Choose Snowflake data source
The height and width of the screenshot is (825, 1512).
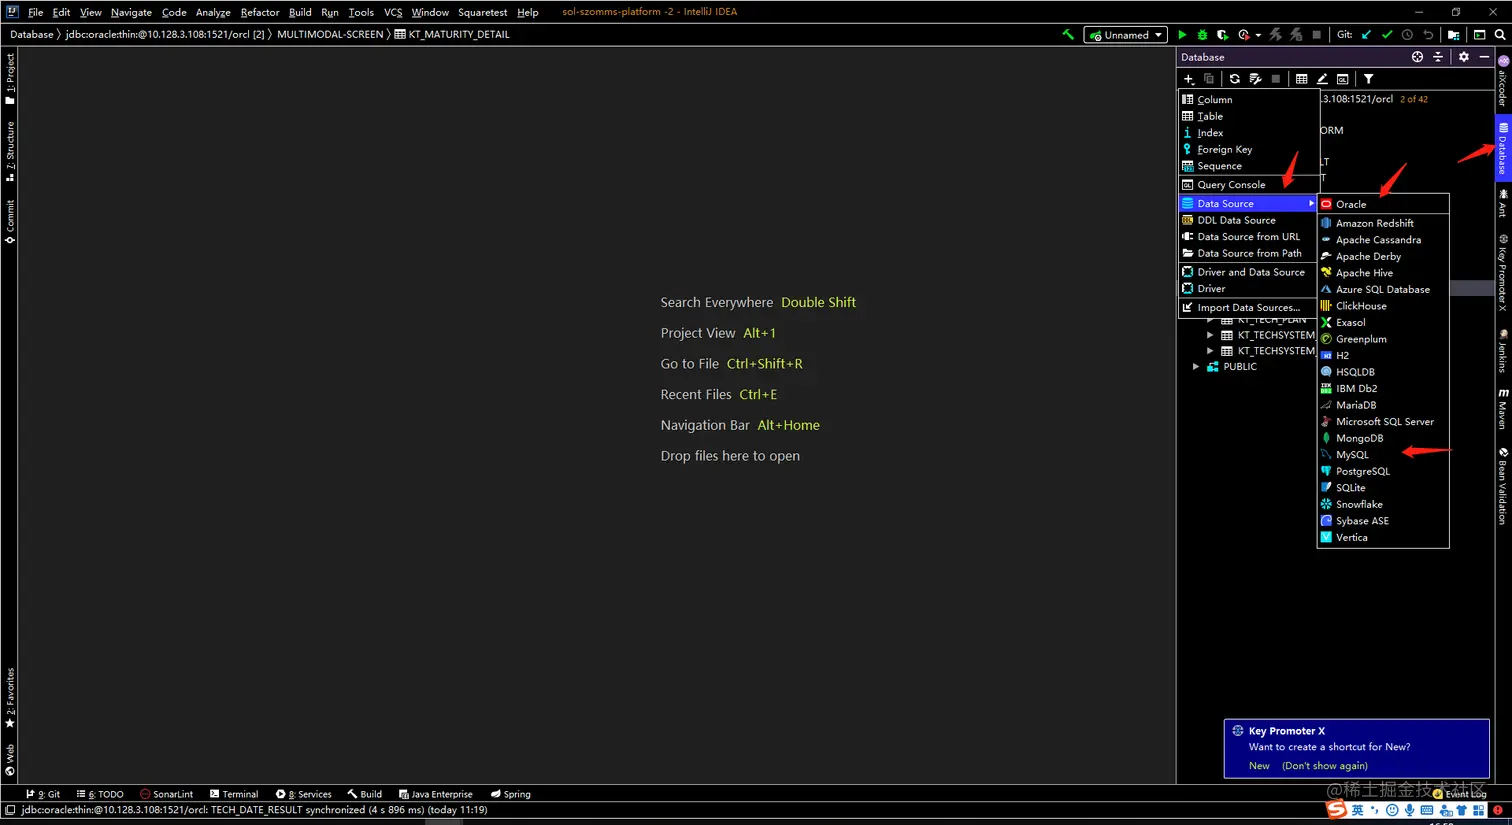click(1383, 504)
